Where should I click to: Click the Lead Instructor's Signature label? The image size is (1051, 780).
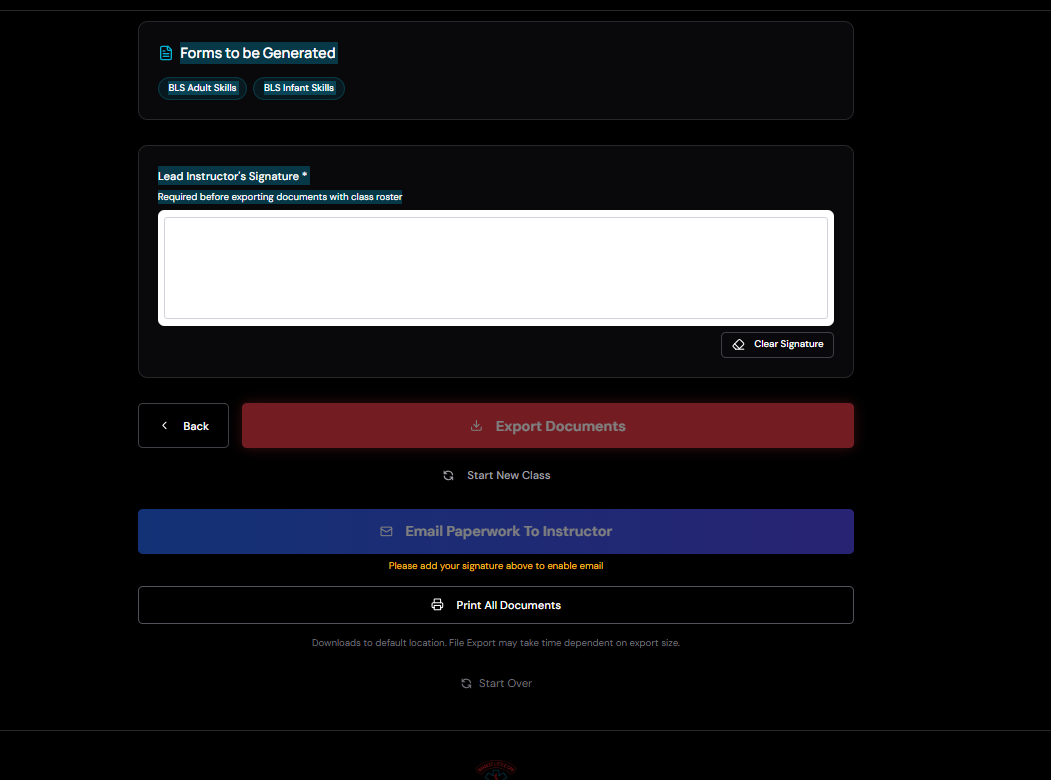click(x=232, y=176)
